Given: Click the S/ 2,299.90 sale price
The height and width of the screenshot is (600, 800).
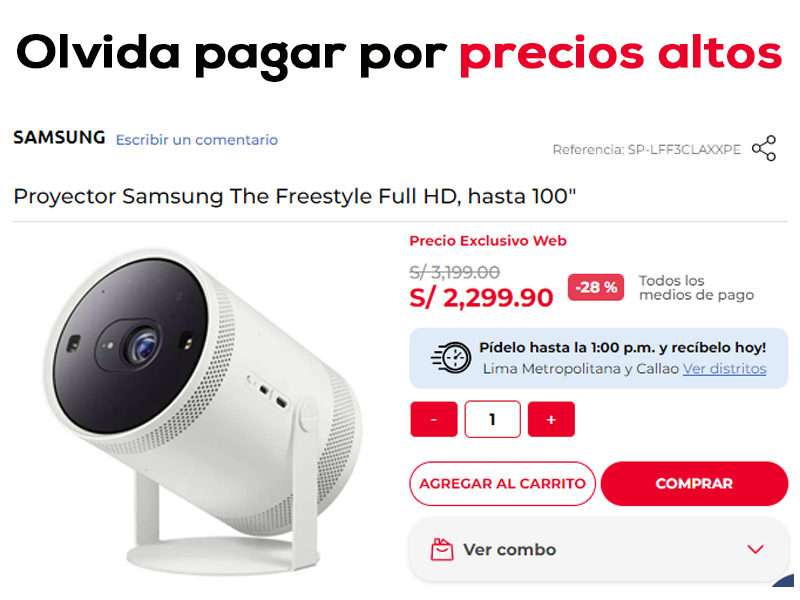Looking at the screenshot, I should click(481, 297).
